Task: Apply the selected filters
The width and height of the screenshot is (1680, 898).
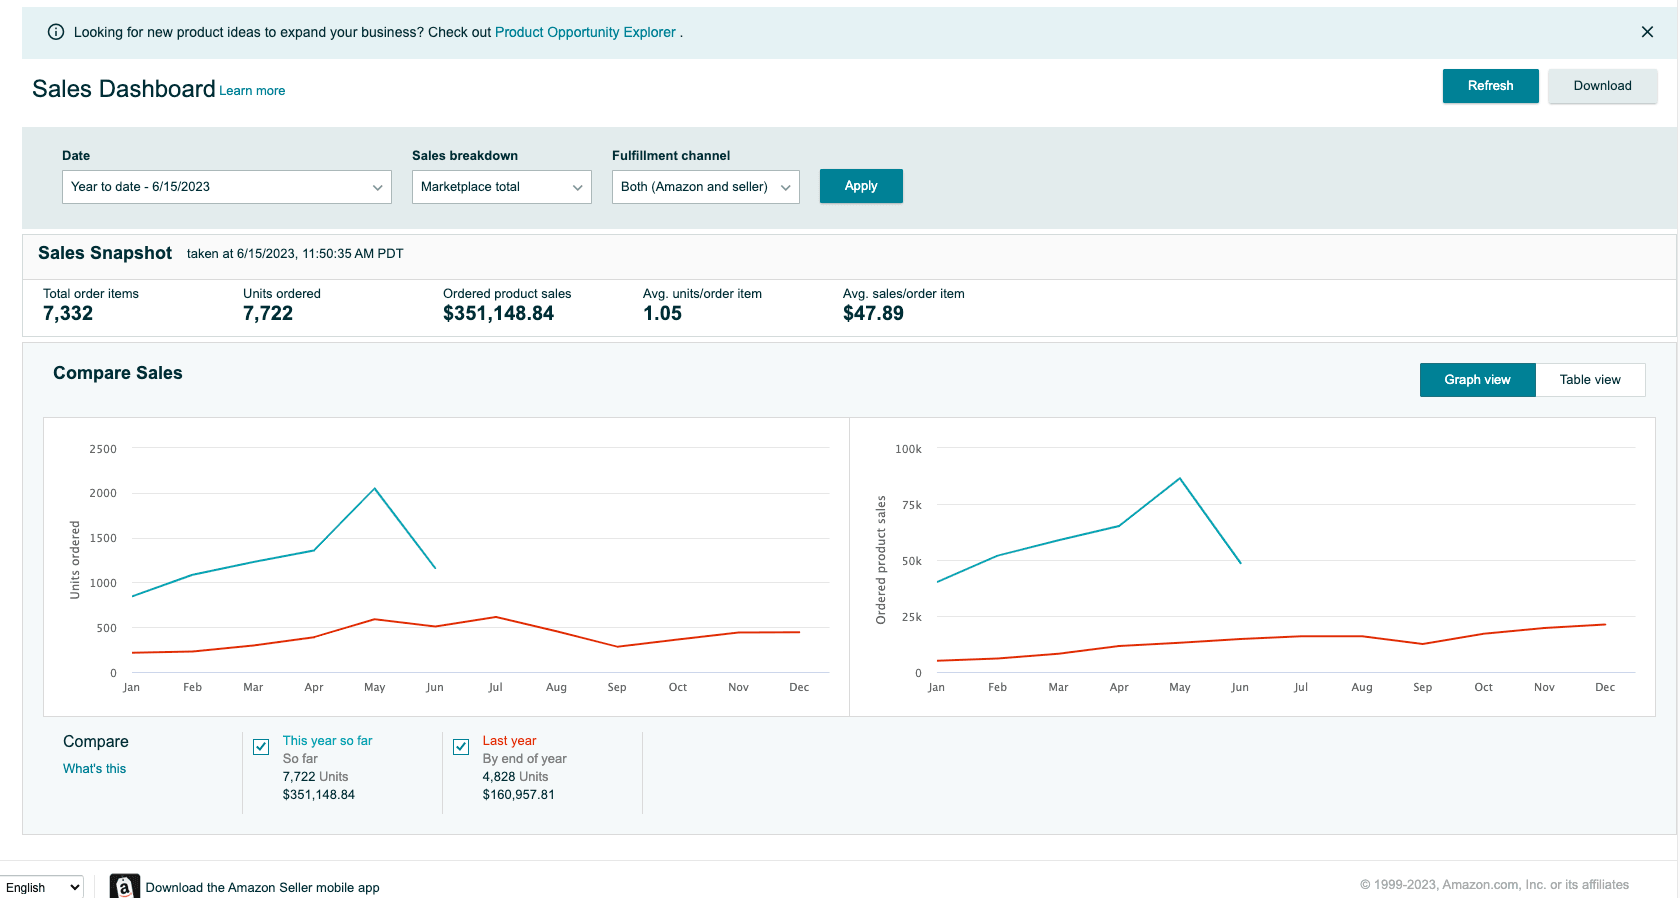Action: tap(860, 186)
